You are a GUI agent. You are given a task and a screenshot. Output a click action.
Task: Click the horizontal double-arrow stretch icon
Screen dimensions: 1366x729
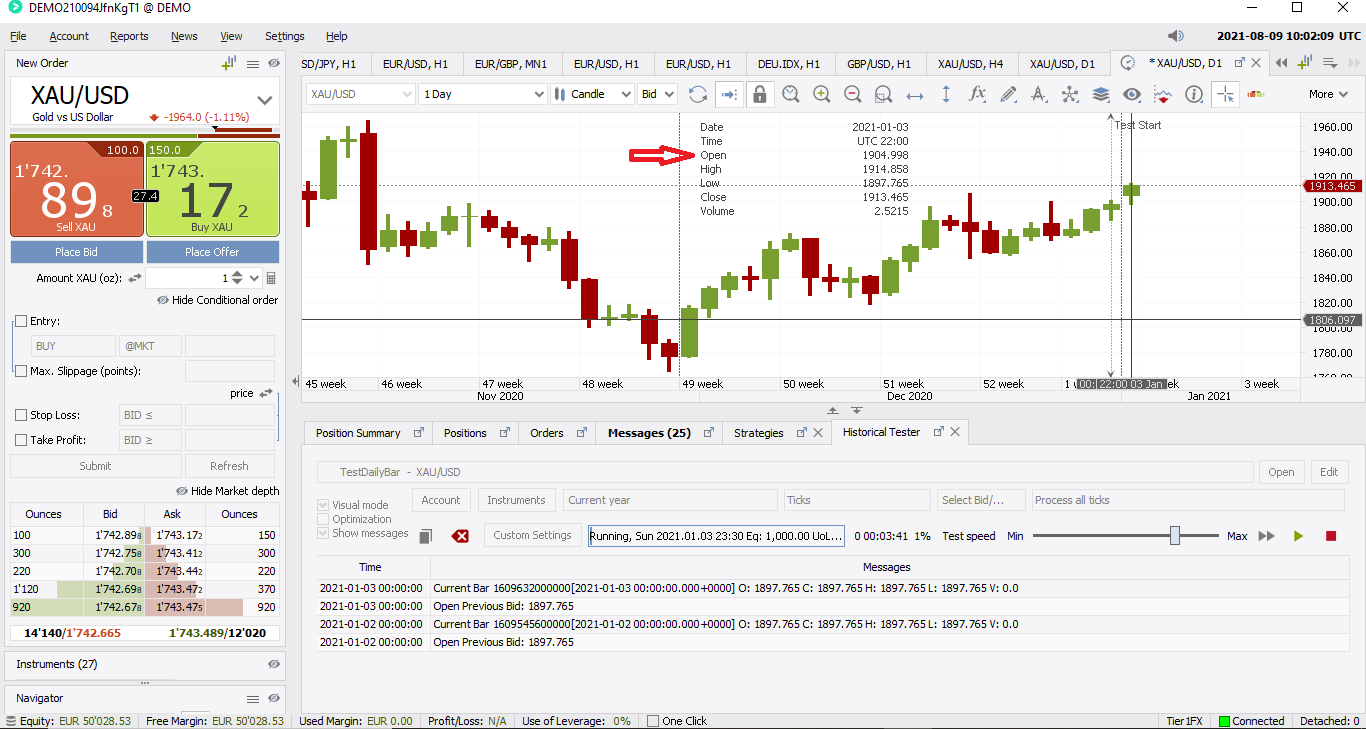(x=915, y=94)
